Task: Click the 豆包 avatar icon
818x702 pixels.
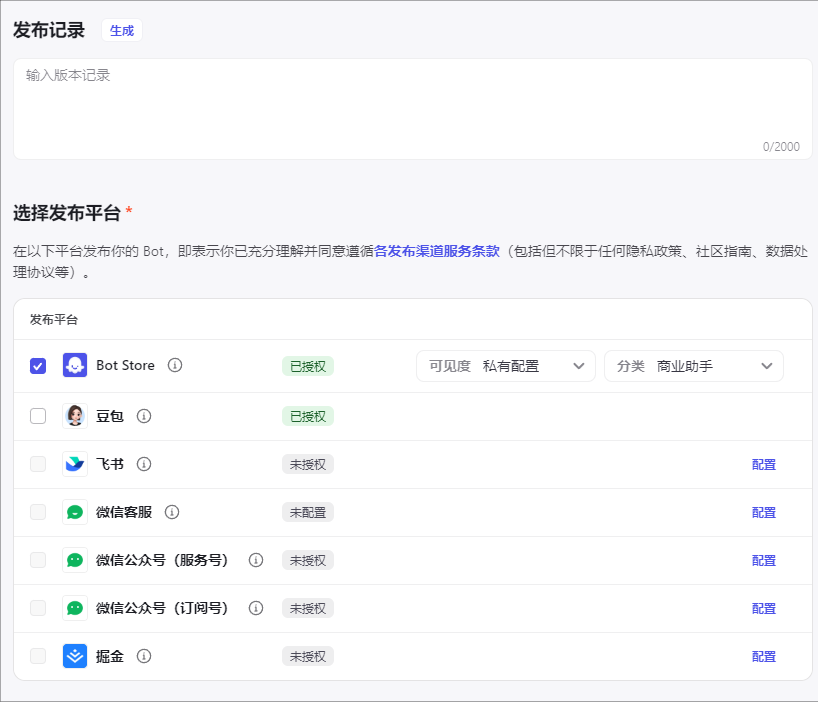Action: click(75, 416)
